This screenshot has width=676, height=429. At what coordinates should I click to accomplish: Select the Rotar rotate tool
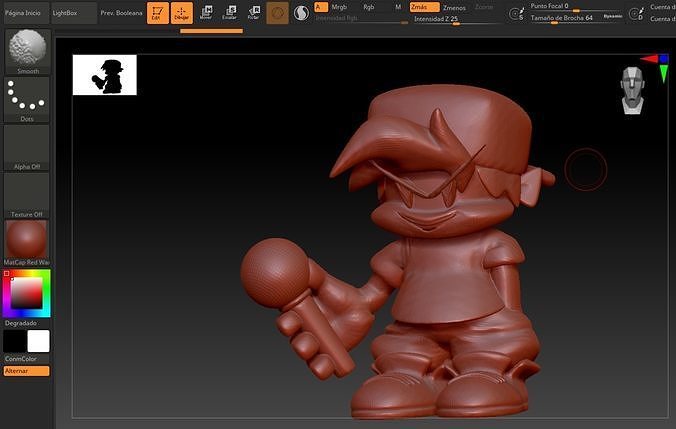coord(254,13)
